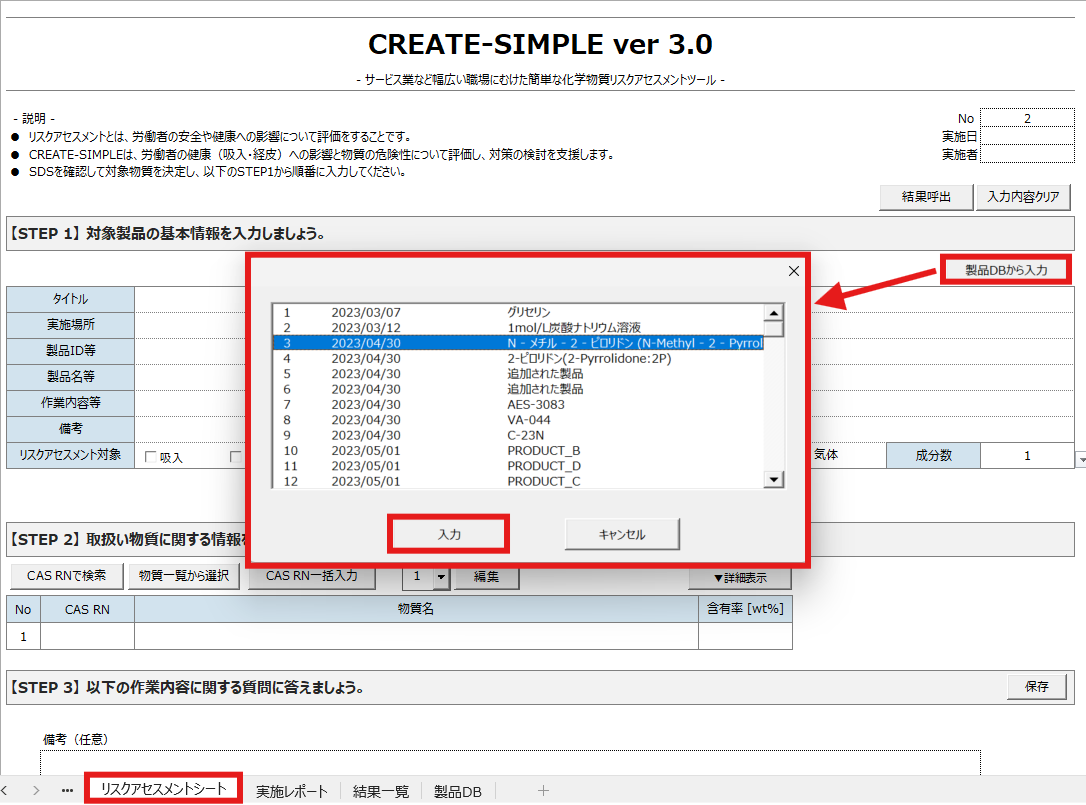
Task: Add a new sheet with the + icon
Action: (543, 790)
